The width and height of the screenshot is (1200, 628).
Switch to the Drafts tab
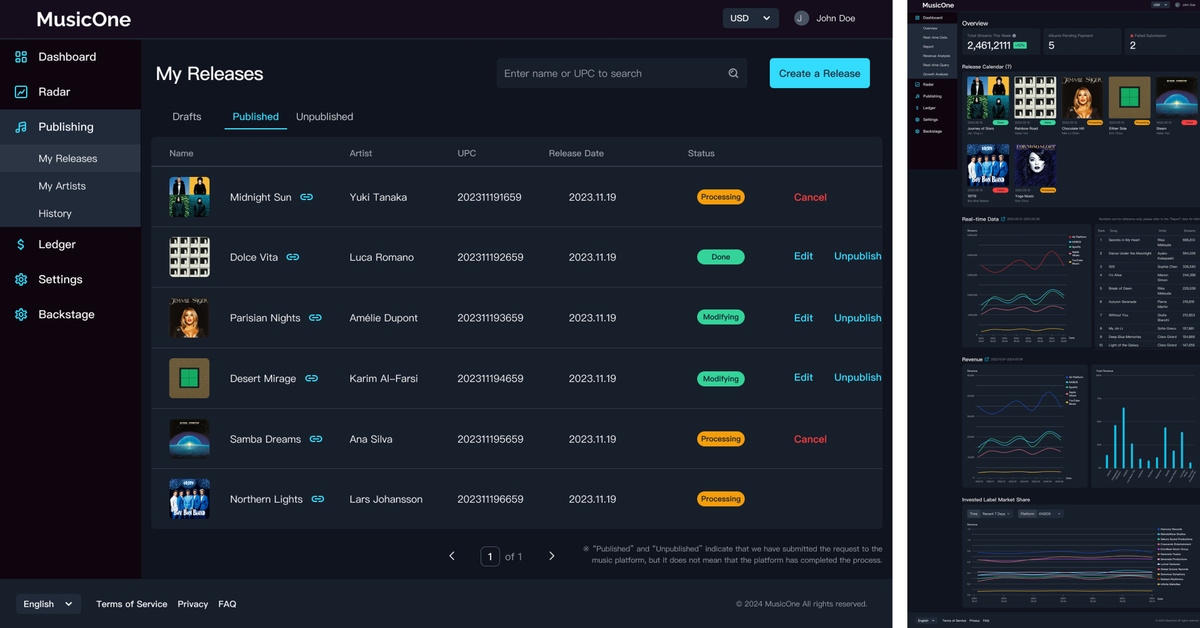coord(186,117)
